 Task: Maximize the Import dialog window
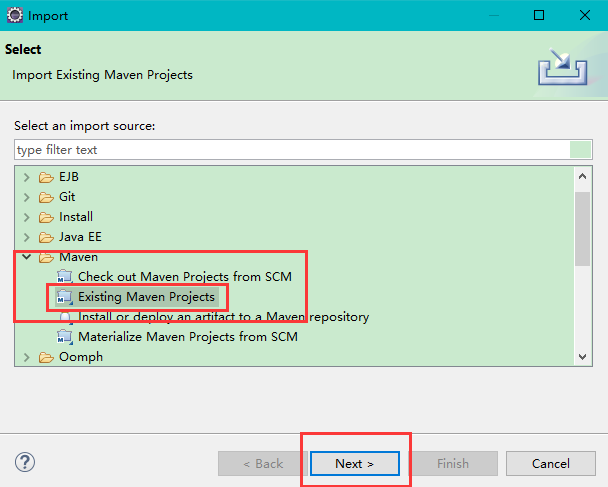pyautogui.click(x=539, y=15)
